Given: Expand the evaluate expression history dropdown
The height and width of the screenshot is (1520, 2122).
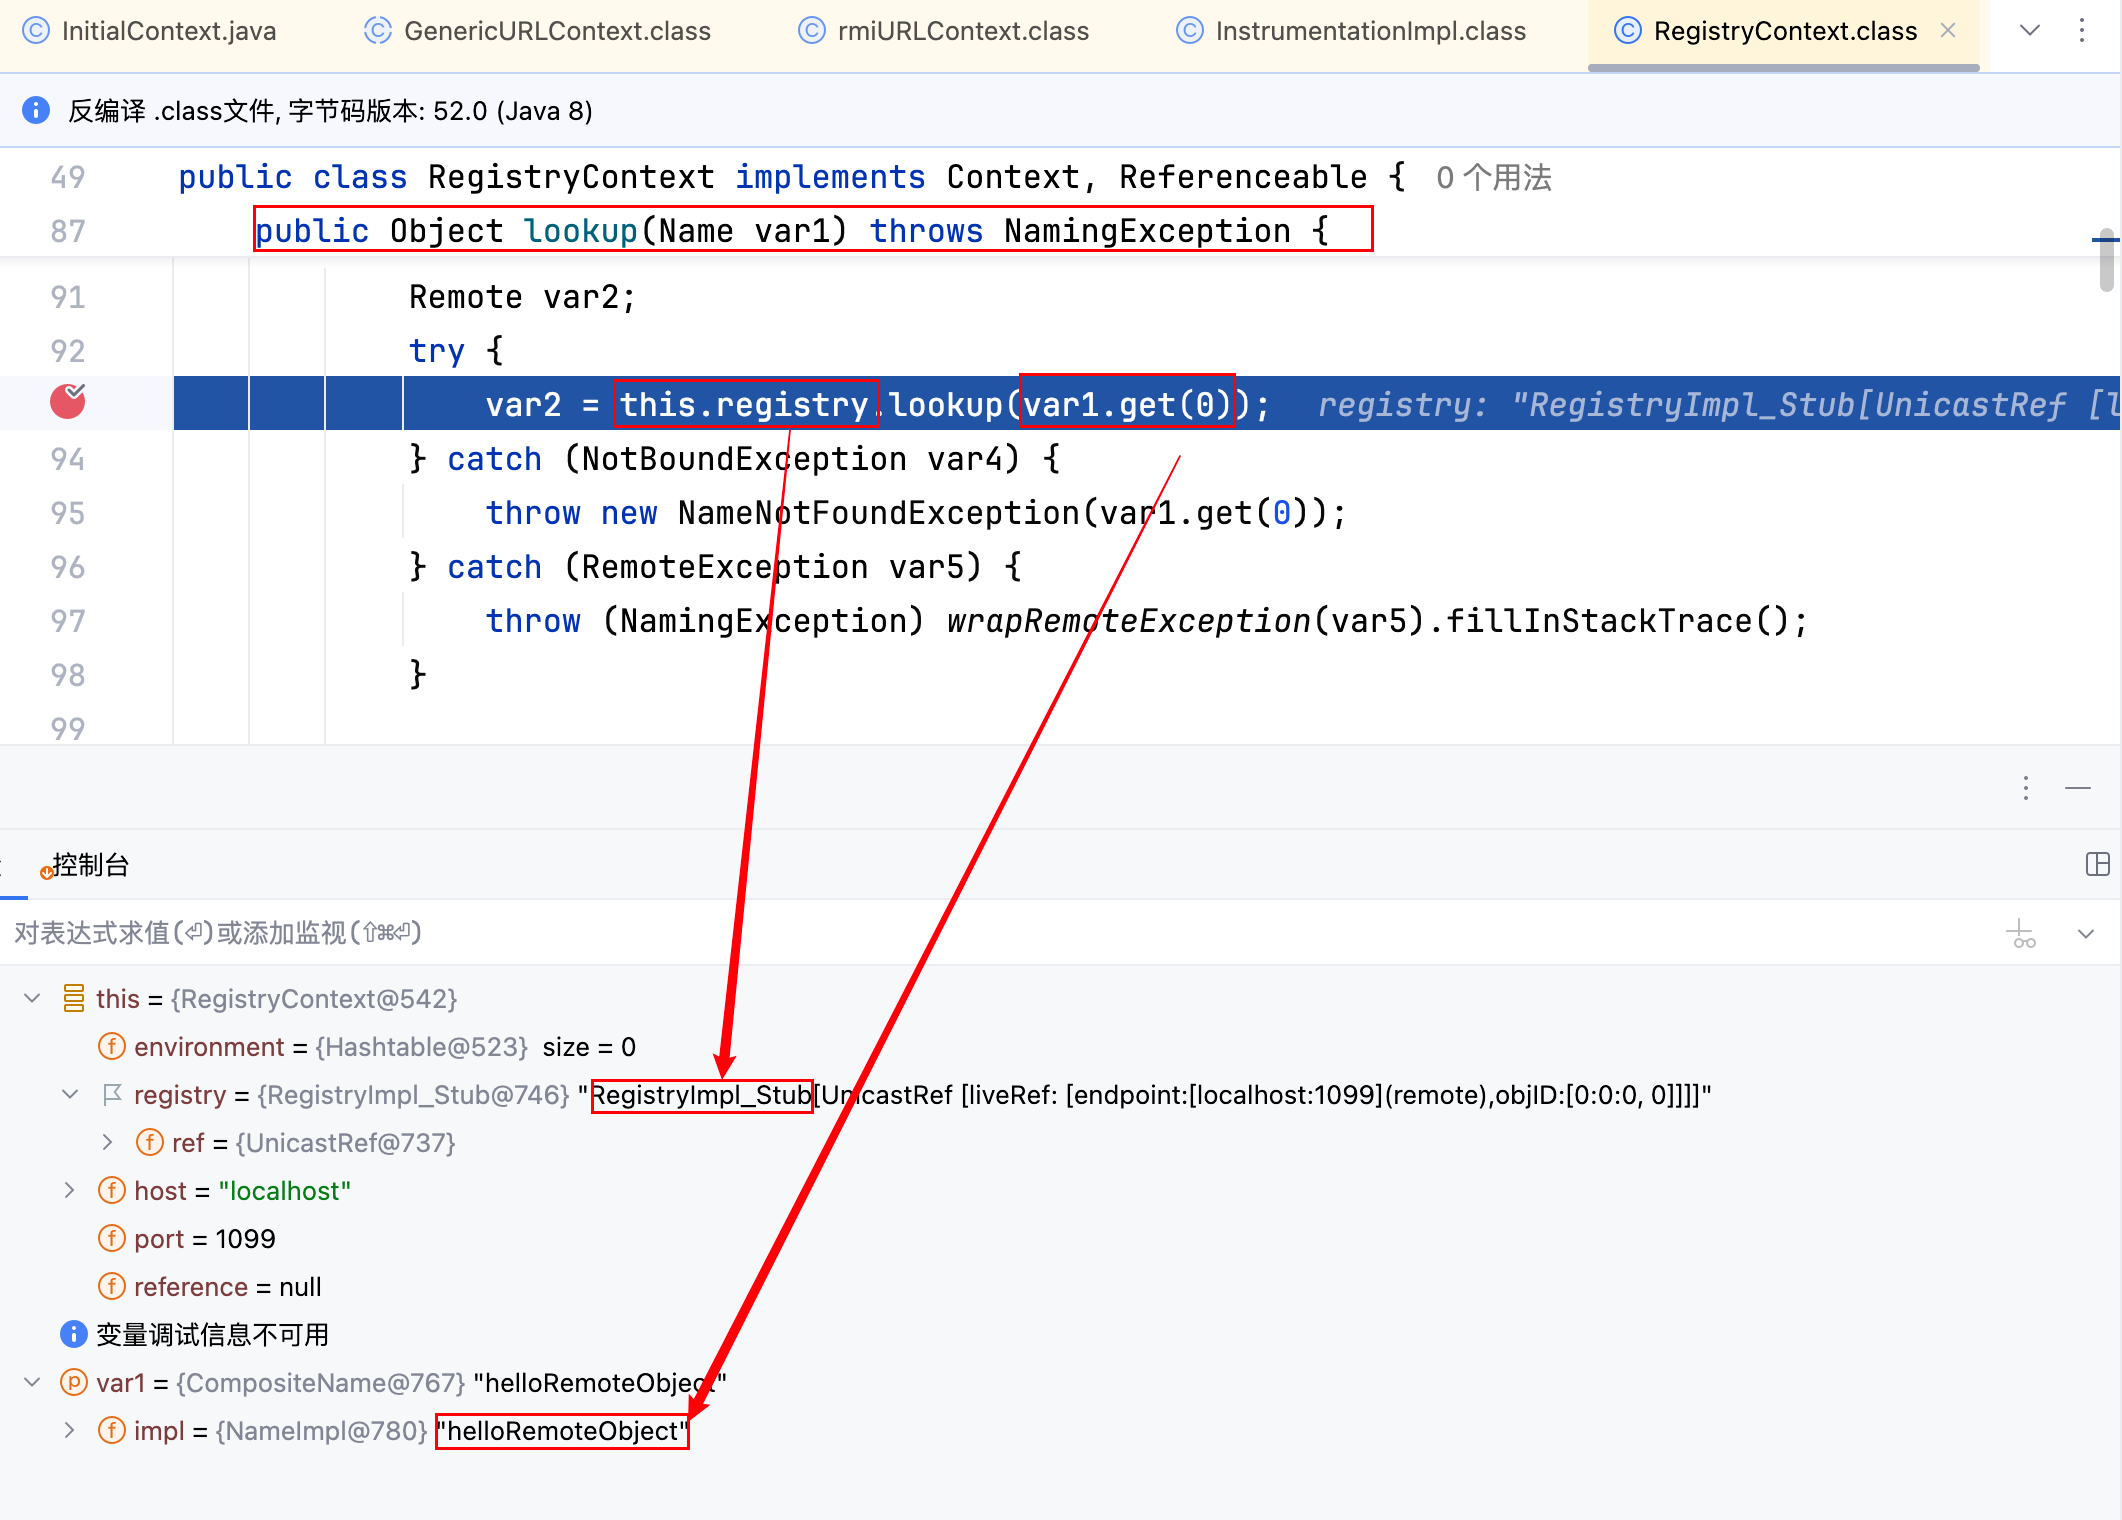Looking at the screenshot, I should coord(2086,934).
